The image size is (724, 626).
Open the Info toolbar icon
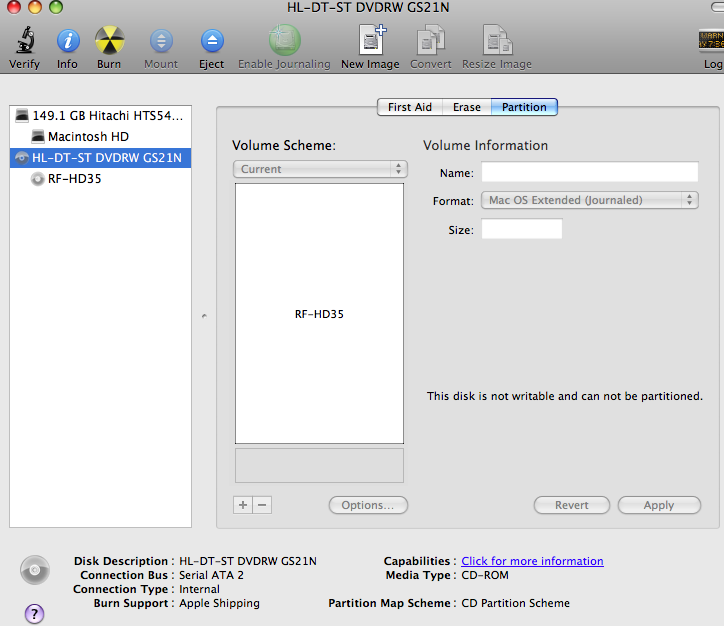click(x=68, y=41)
